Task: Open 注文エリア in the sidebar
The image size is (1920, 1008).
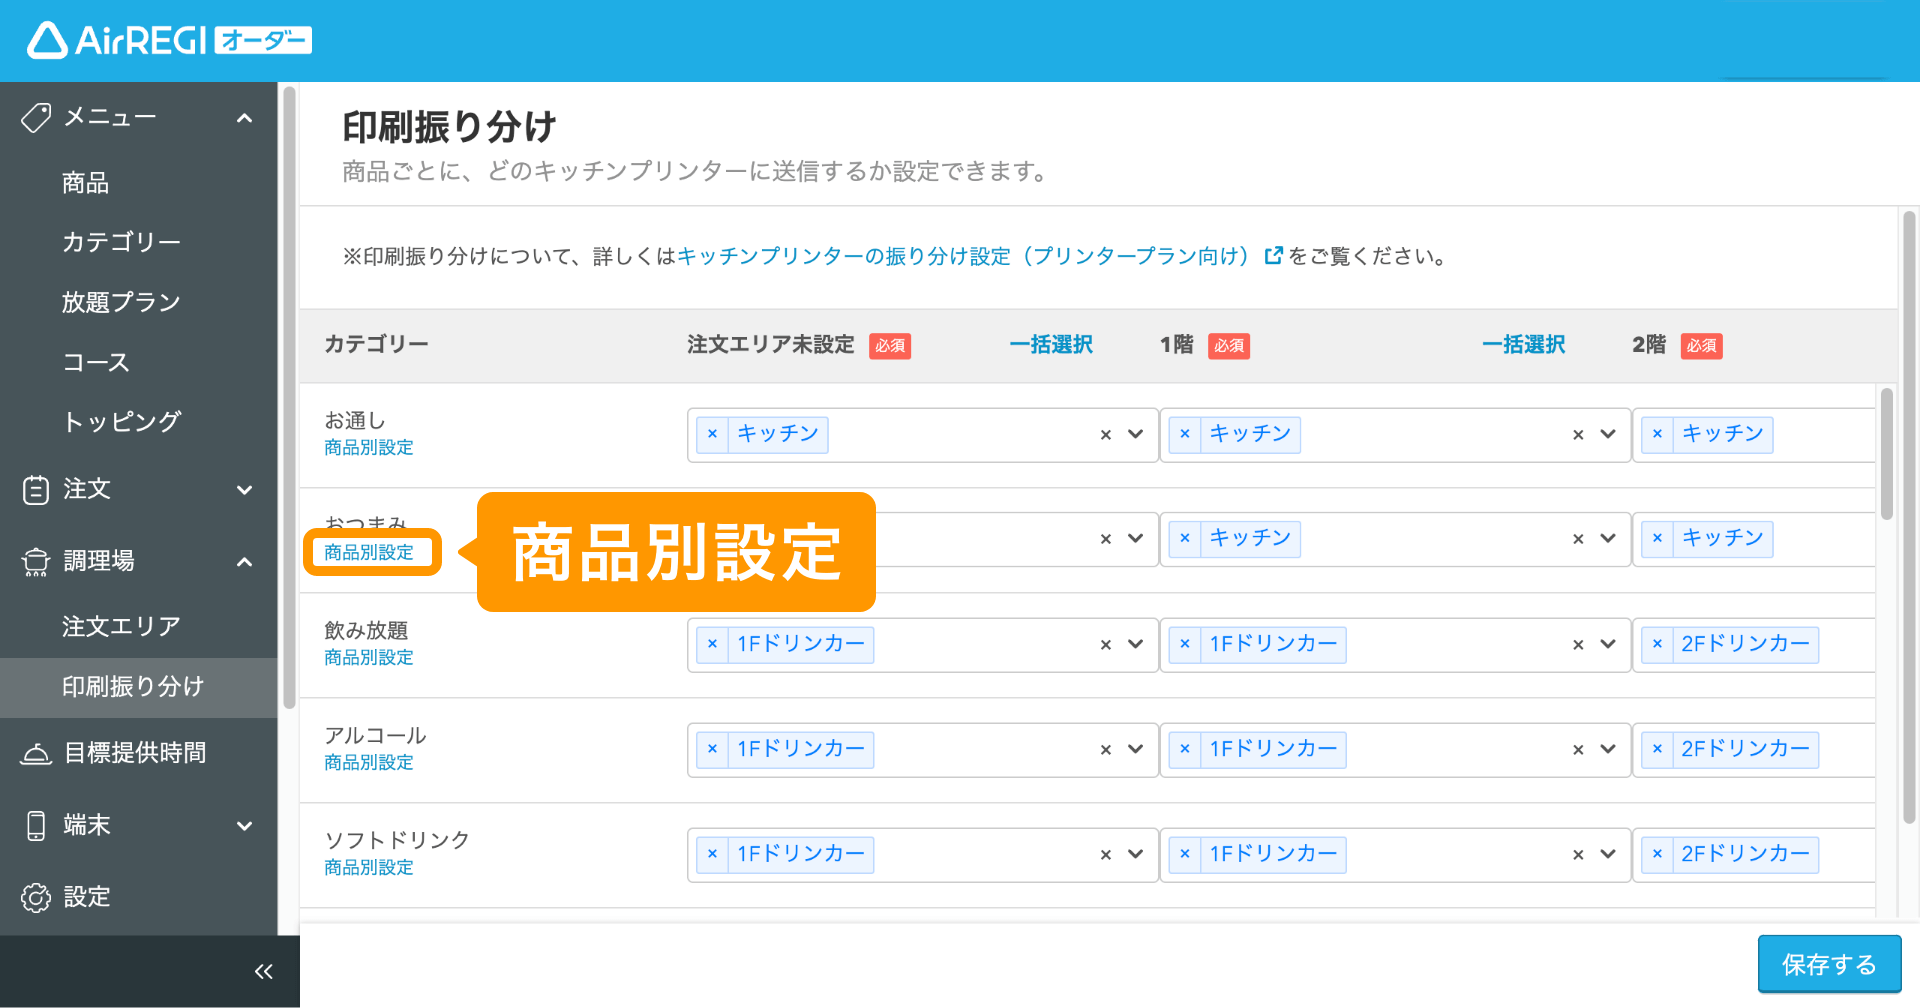Action: [x=121, y=626]
